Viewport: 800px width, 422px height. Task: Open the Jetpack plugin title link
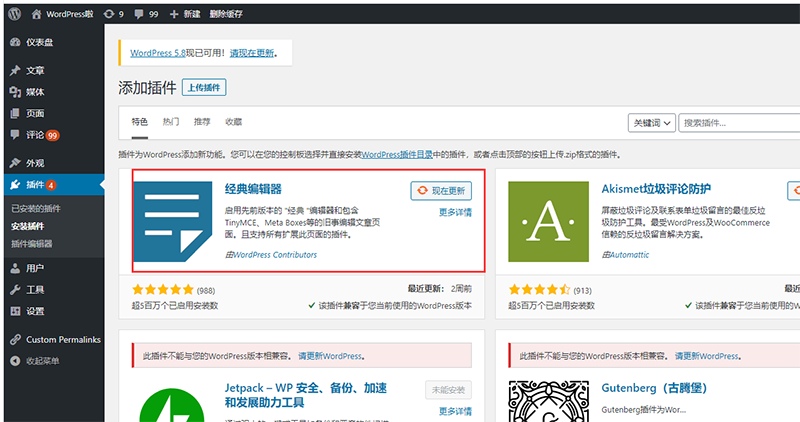tap(306, 395)
